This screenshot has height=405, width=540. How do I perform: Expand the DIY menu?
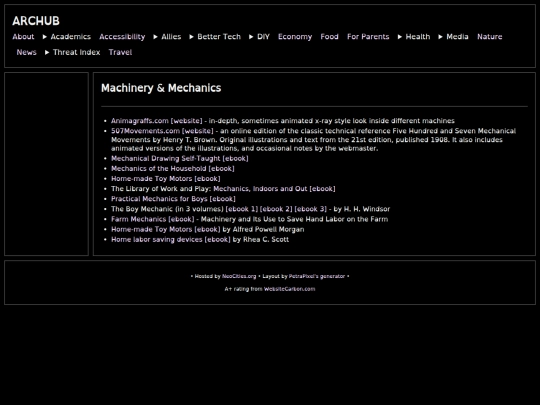tap(259, 37)
